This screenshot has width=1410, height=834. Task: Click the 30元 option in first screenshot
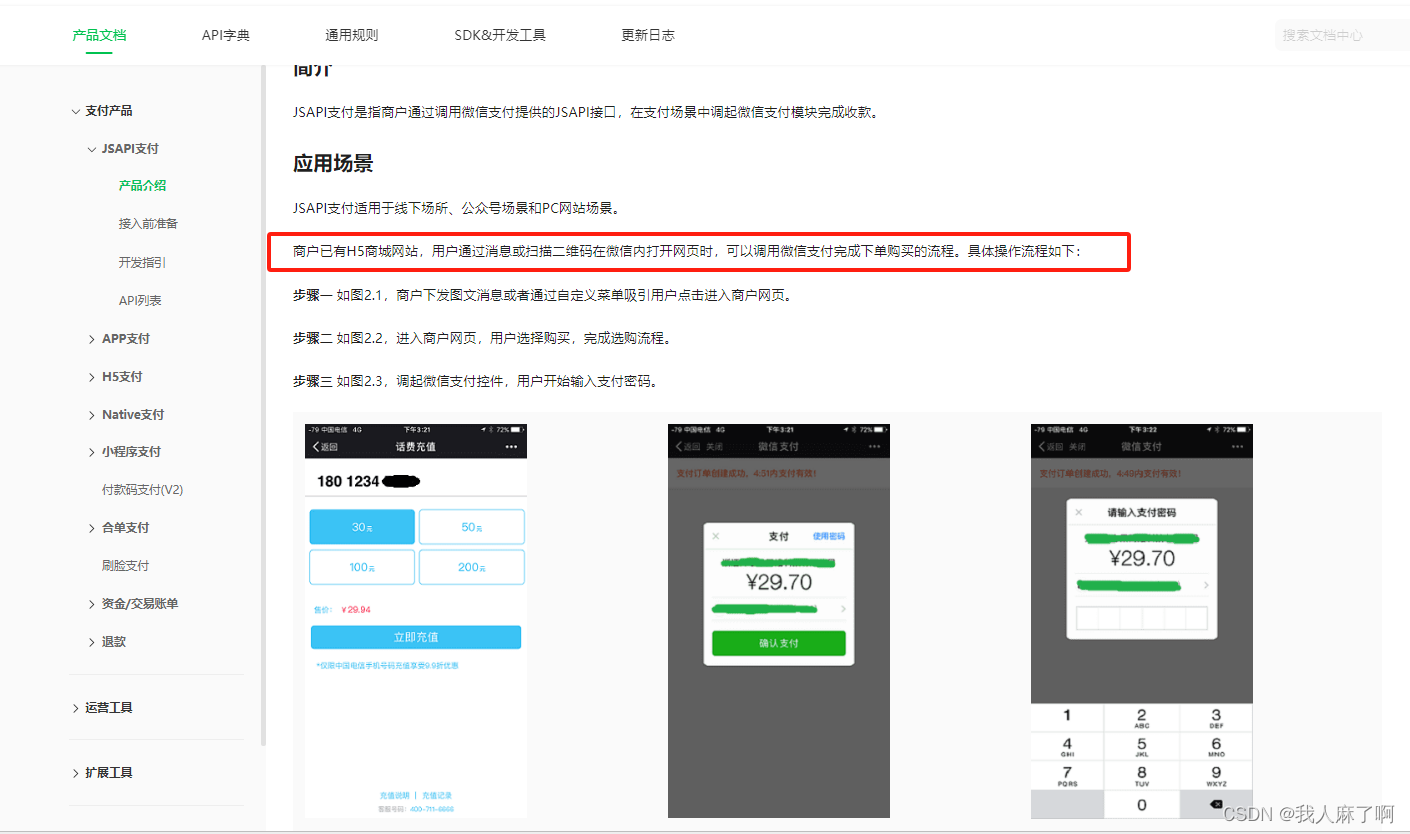362,527
